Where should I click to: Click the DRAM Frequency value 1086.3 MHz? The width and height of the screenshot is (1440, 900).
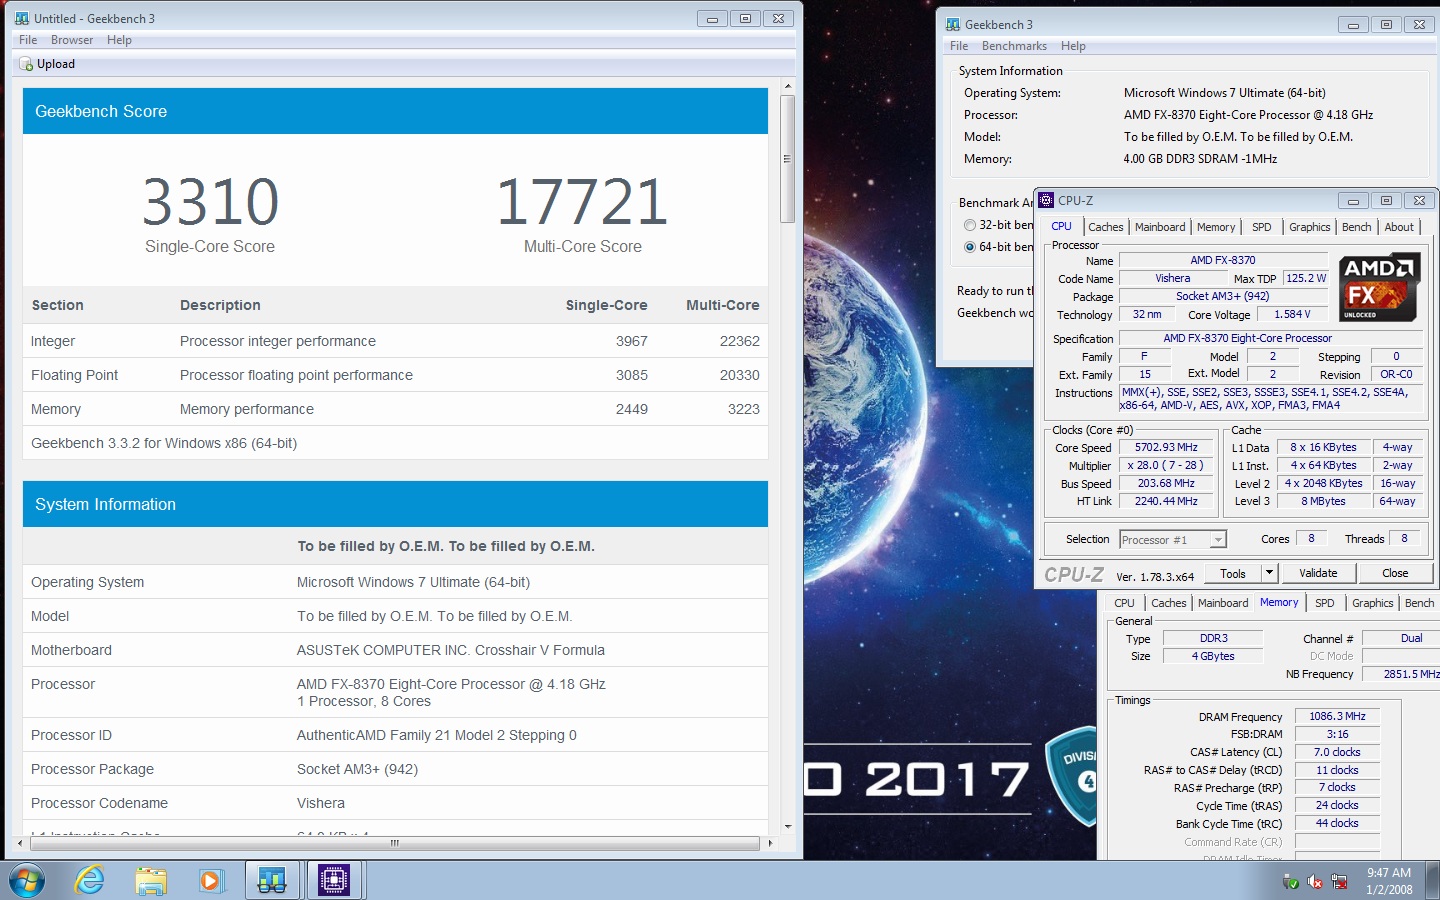[x=1337, y=716]
